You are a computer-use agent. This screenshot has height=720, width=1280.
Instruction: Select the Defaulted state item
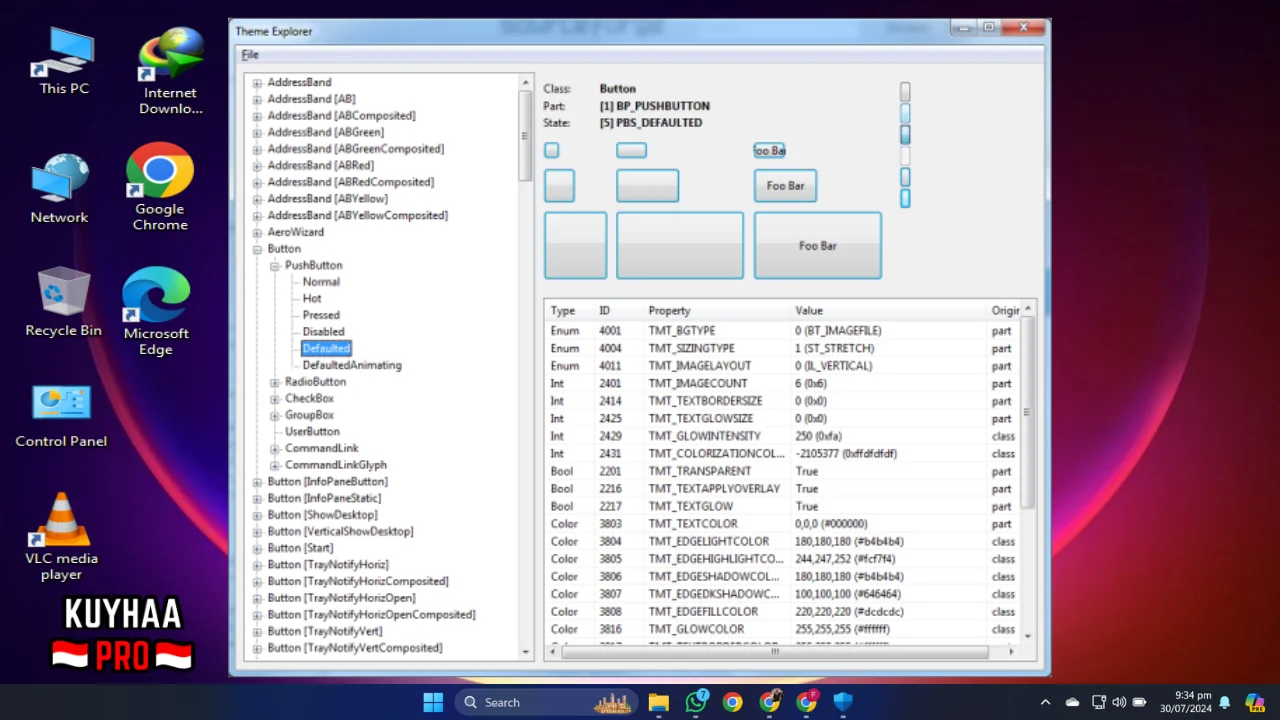[326, 348]
